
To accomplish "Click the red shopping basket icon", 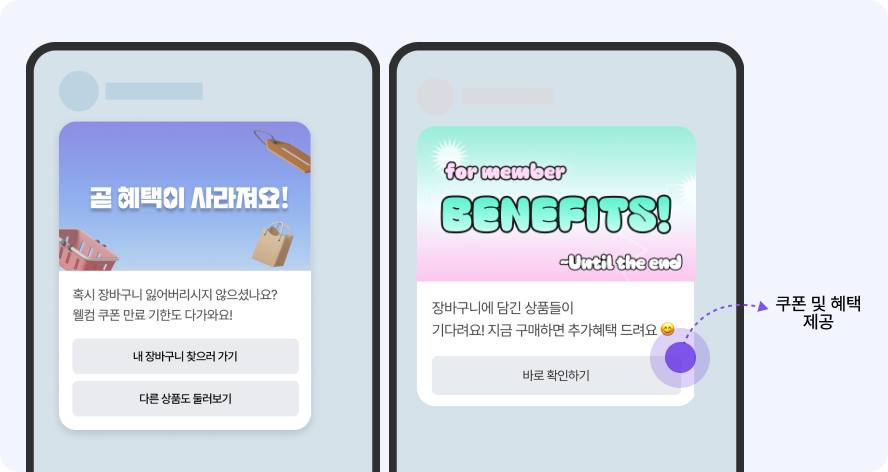I will (x=86, y=250).
